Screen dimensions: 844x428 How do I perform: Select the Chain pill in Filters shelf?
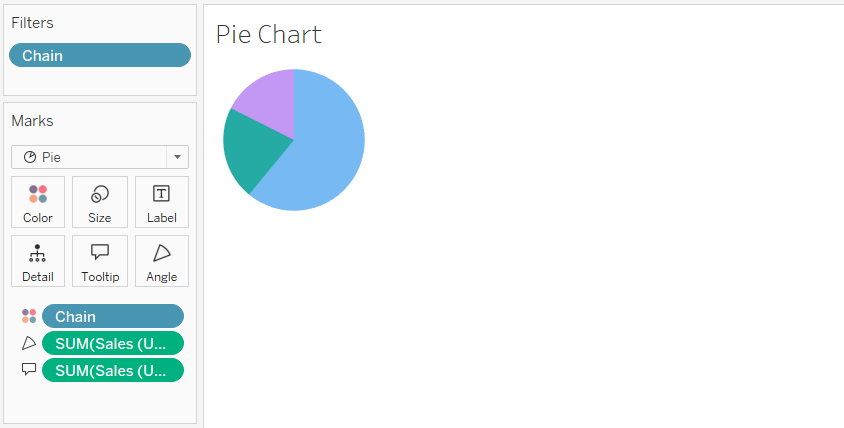point(99,55)
